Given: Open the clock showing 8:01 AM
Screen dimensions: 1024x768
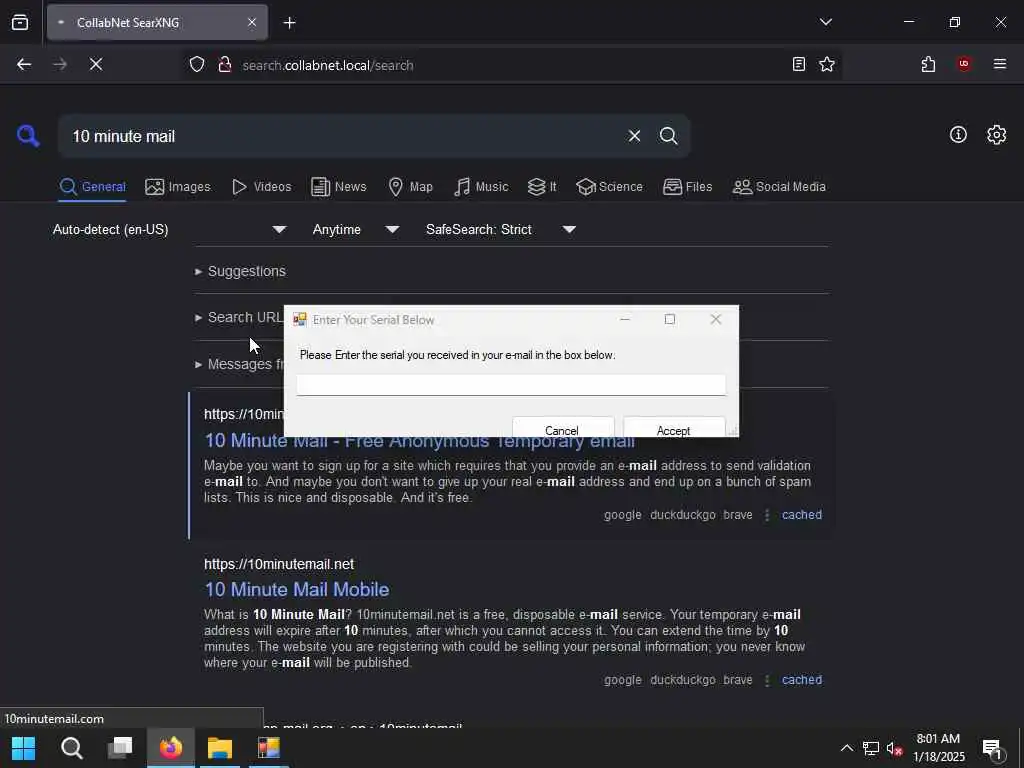Looking at the screenshot, I should (938, 748).
